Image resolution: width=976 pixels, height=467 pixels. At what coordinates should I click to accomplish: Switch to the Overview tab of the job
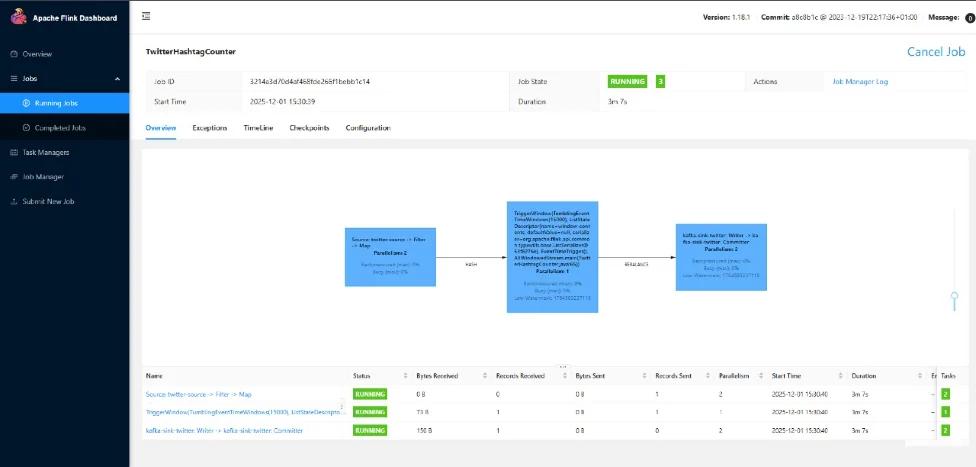161,128
